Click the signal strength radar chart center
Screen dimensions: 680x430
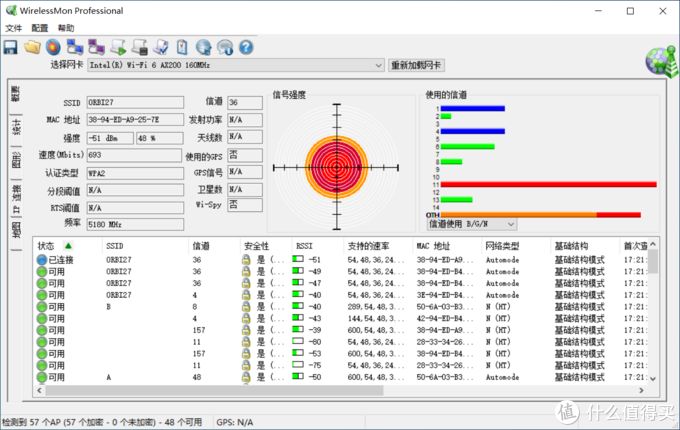337,167
